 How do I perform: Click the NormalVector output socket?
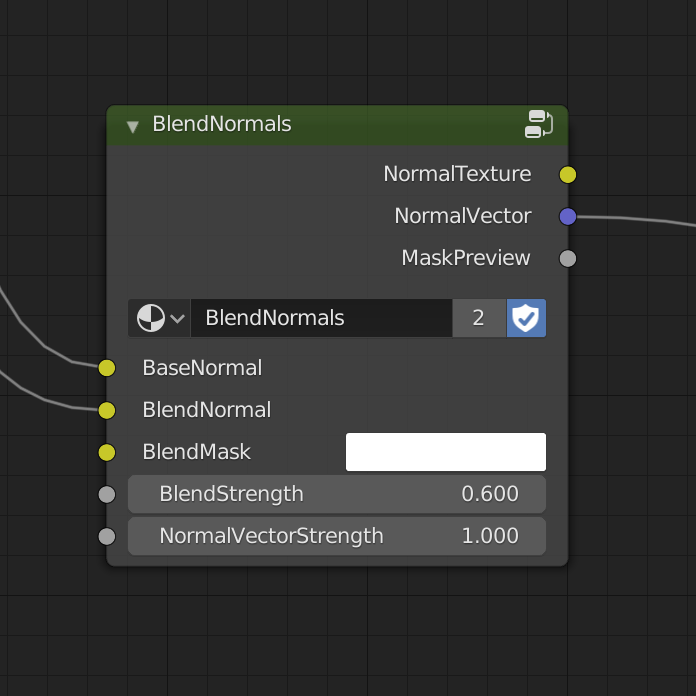[568, 216]
